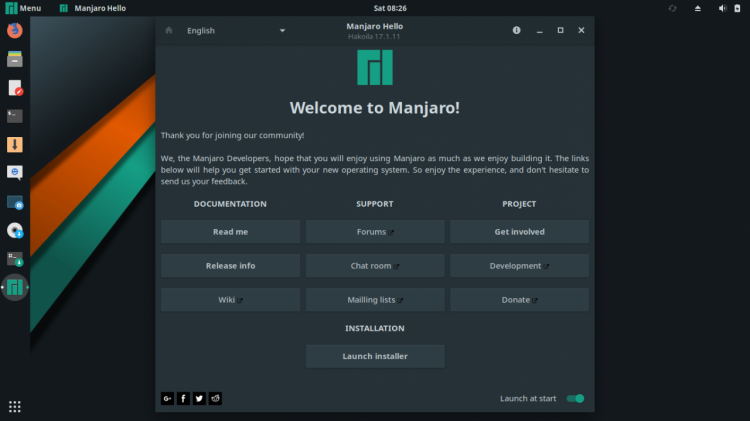Open the file manager dock icon
750x421 pixels.
pyautogui.click(x=15, y=59)
